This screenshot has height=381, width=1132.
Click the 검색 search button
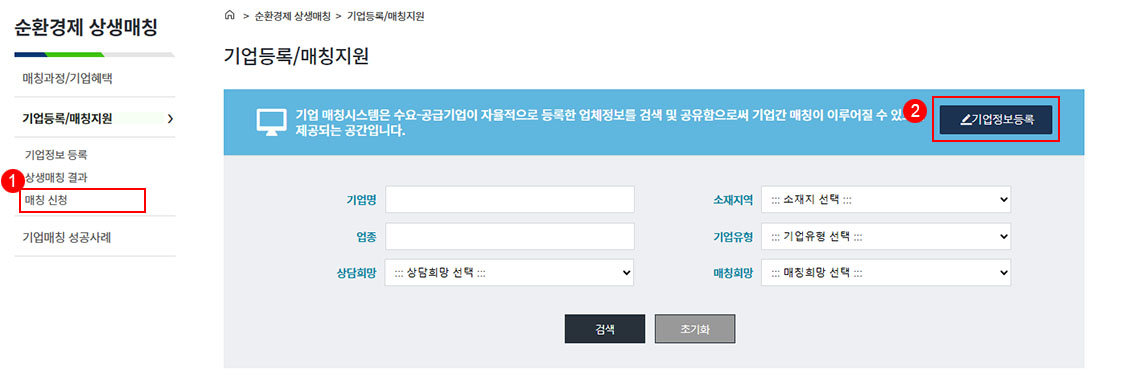pyautogui.click(x=605, y=328)
